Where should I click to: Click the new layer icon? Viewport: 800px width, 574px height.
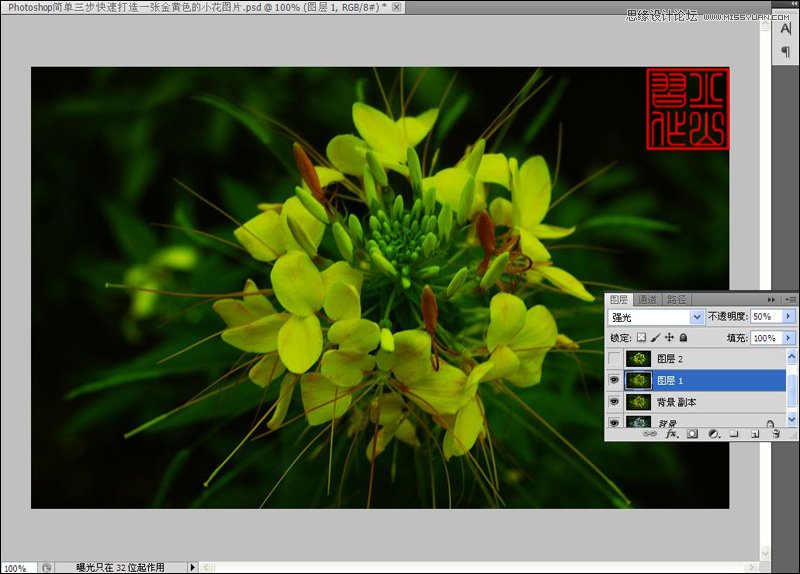click(x=755, y=434)
